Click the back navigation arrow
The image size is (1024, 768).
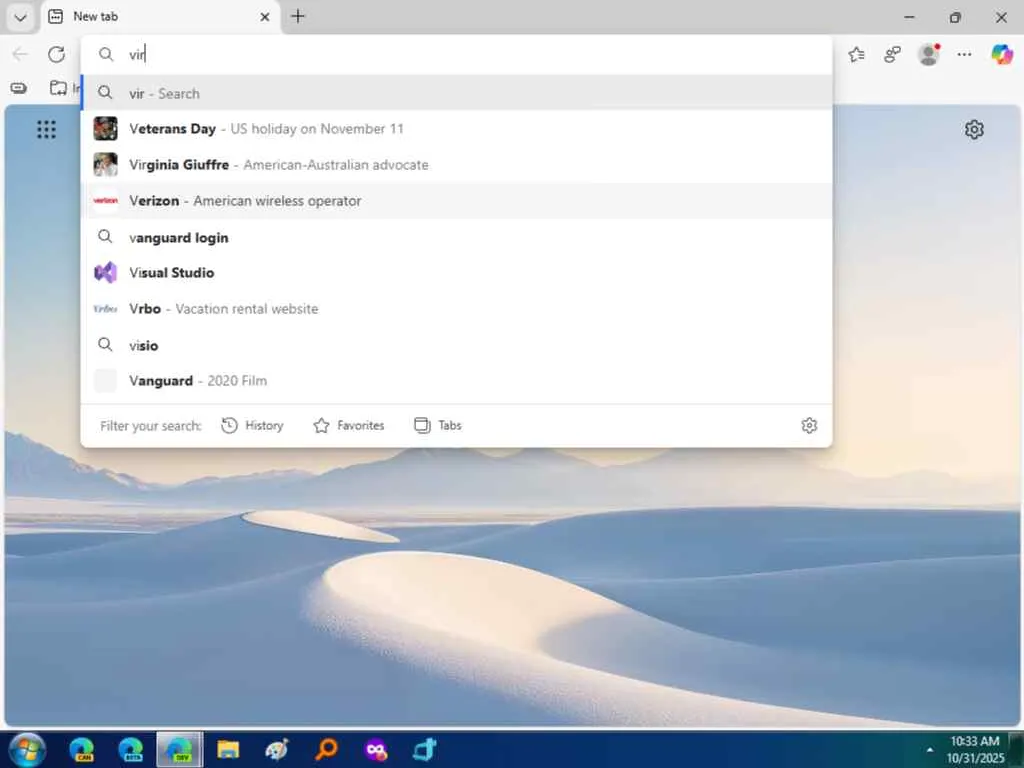20,54
